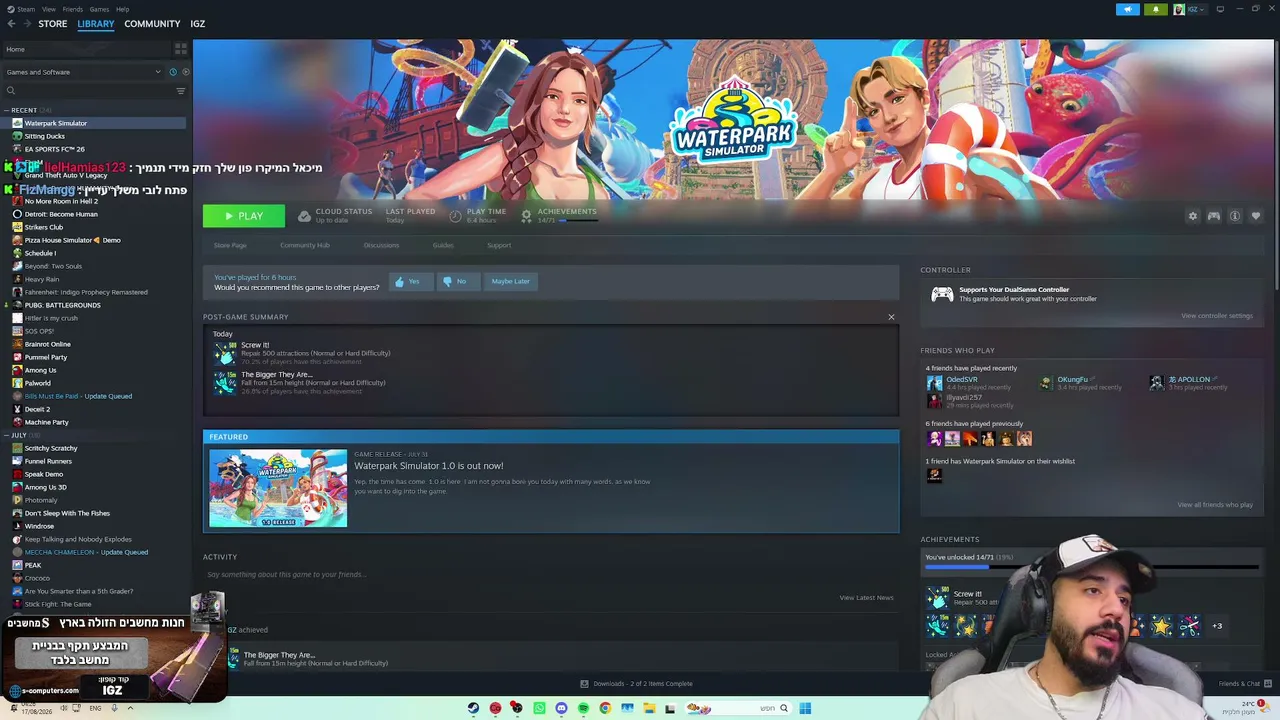Click the green PLAY button

click(x=244, y=216)
